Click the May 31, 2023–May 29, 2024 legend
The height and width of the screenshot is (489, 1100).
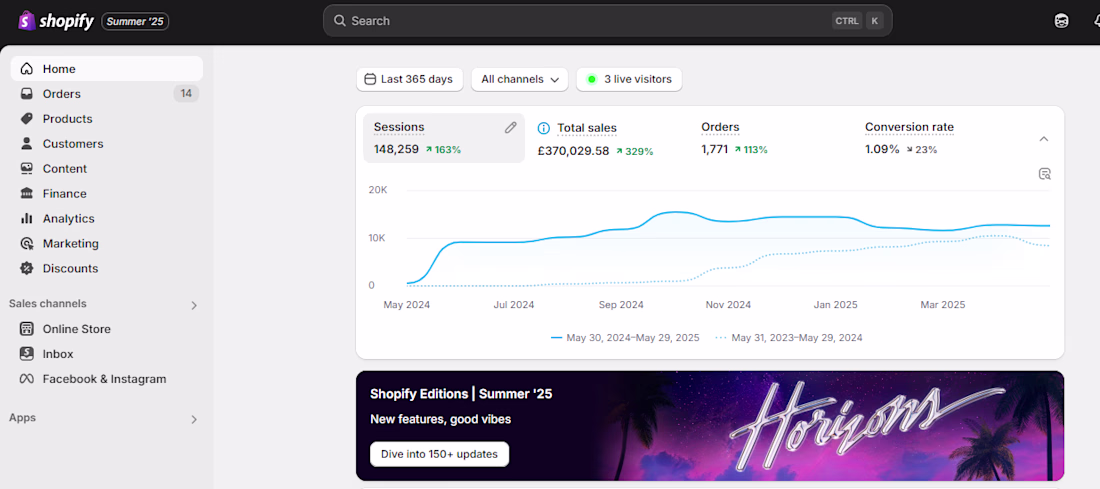point(789,337)
